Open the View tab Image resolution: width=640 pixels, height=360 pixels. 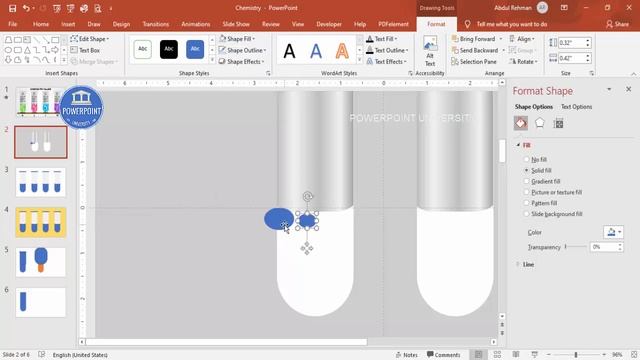[298, 24]
